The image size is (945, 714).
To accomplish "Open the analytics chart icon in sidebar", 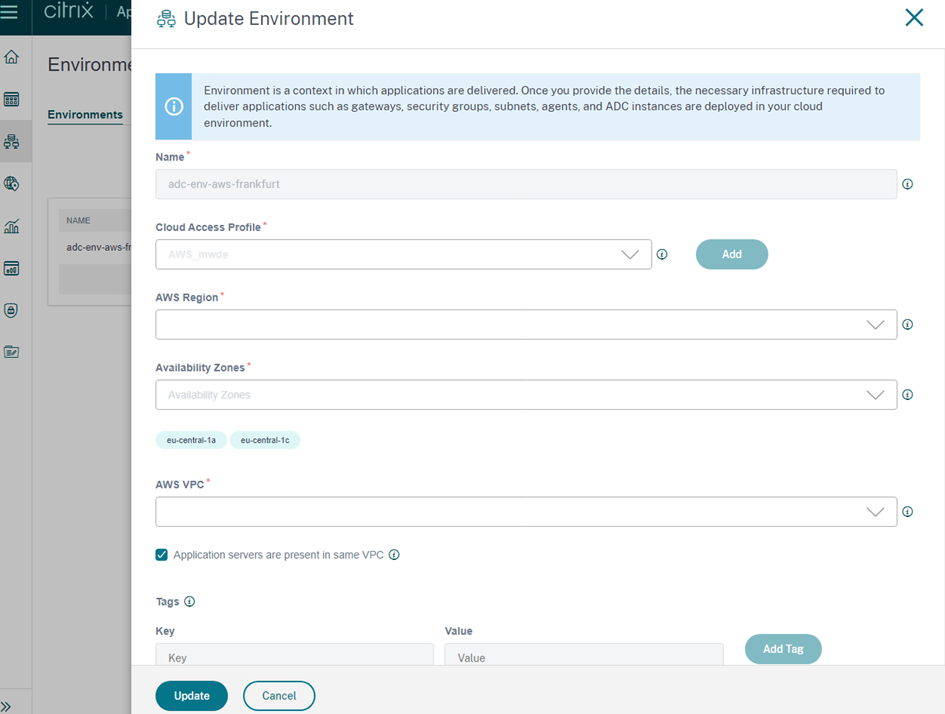I will click(12, 226).
